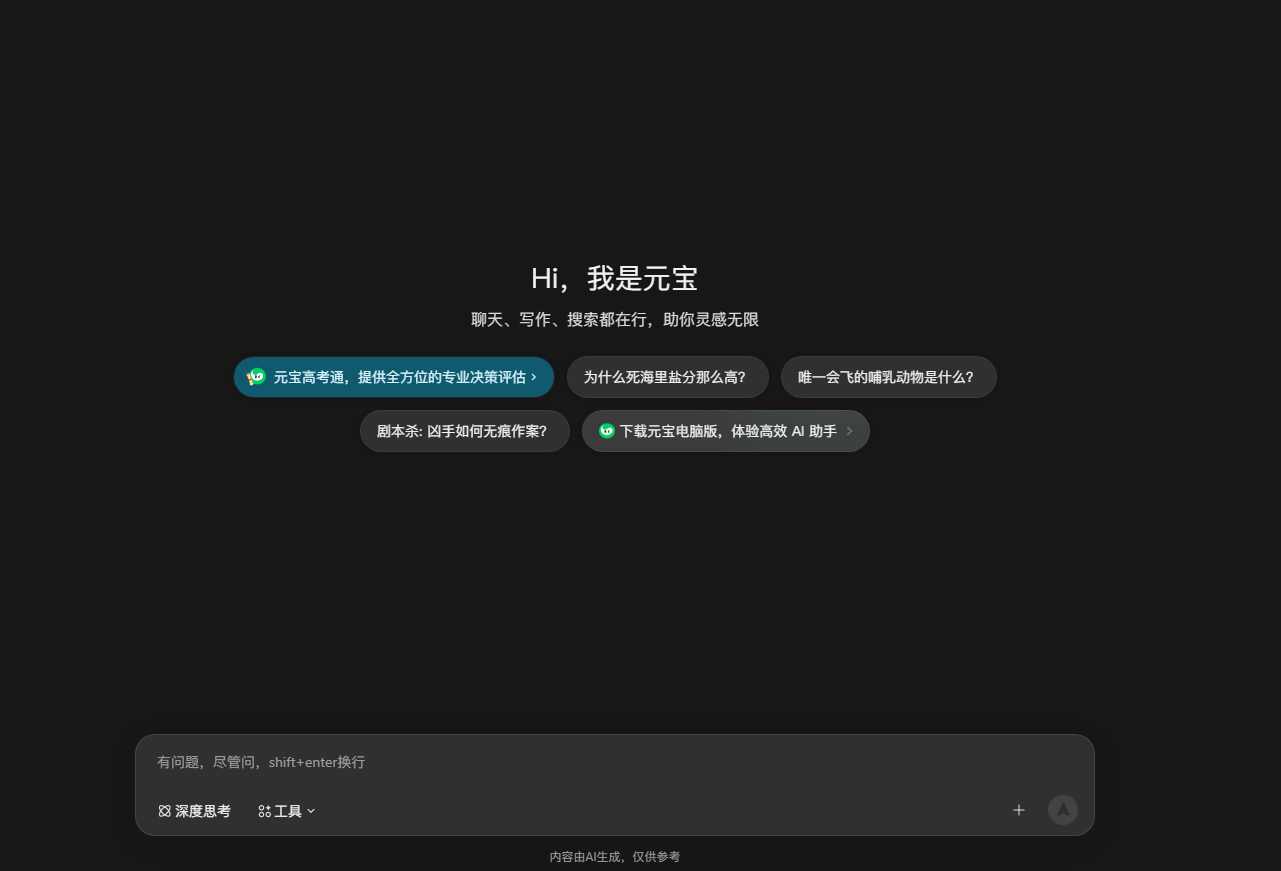Select the 为什么死海里盐分那么高 suggestion
This screenshot has width=1281, height=871.
[667, 377]
